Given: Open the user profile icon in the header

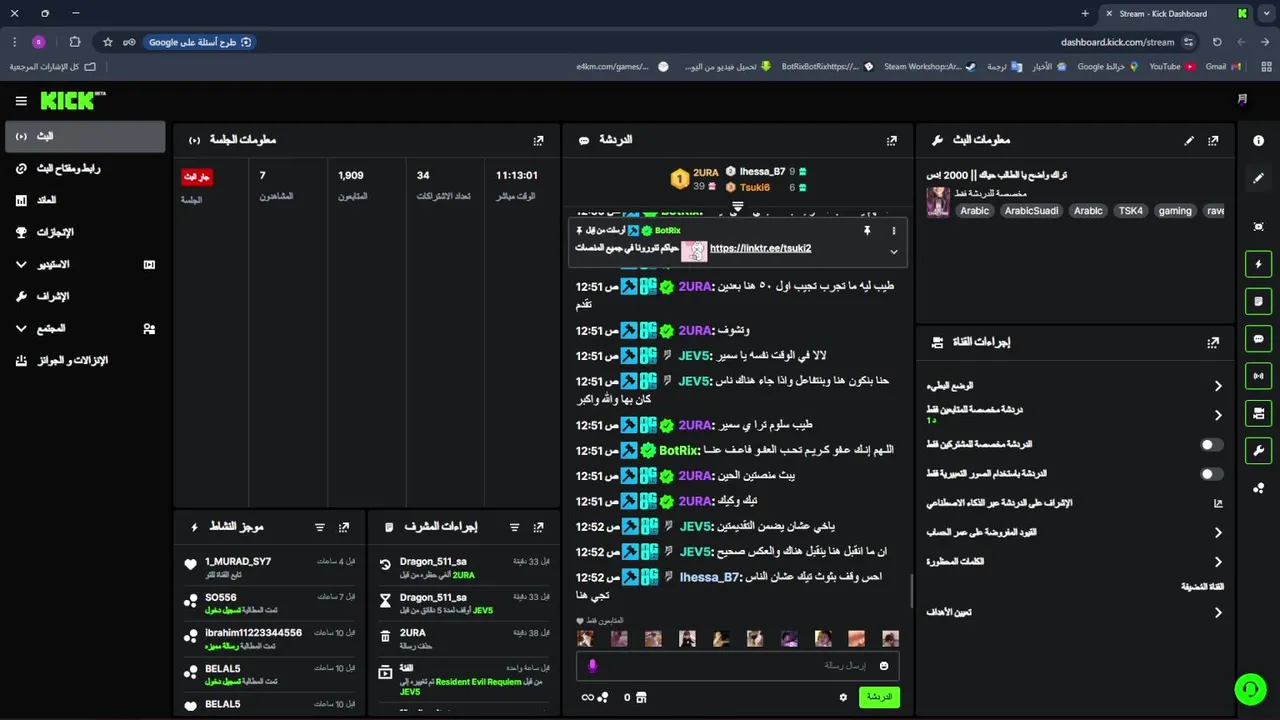Looking at the screenshot, I should pos(1242,100).
